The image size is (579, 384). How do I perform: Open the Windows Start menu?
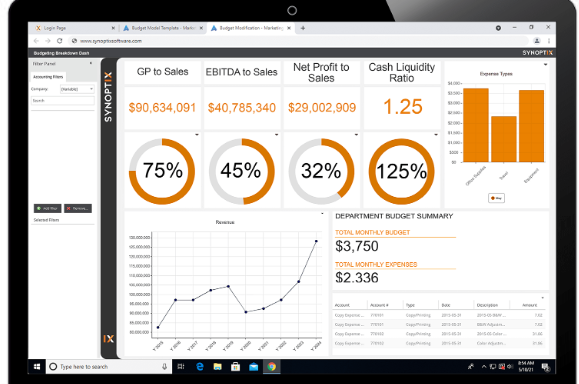[x=37, y=367]
